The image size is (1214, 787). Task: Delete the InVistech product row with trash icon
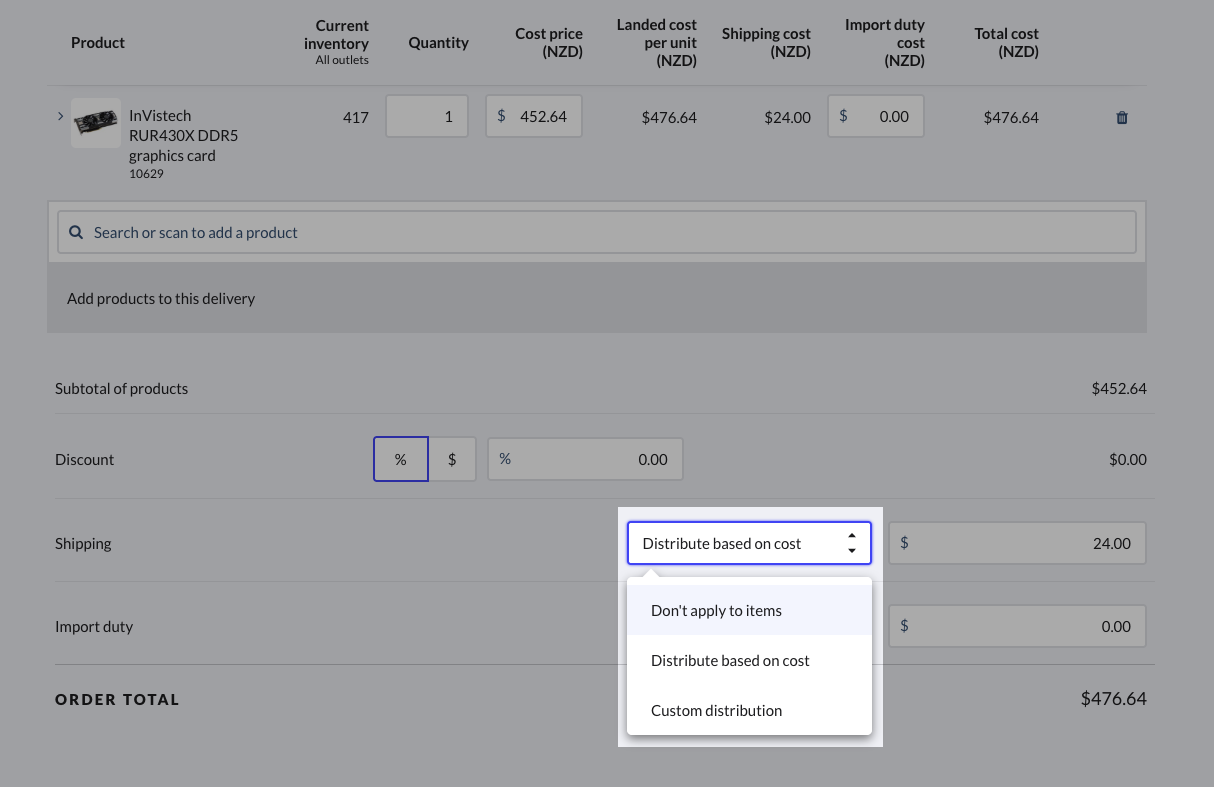point(1121,118)
